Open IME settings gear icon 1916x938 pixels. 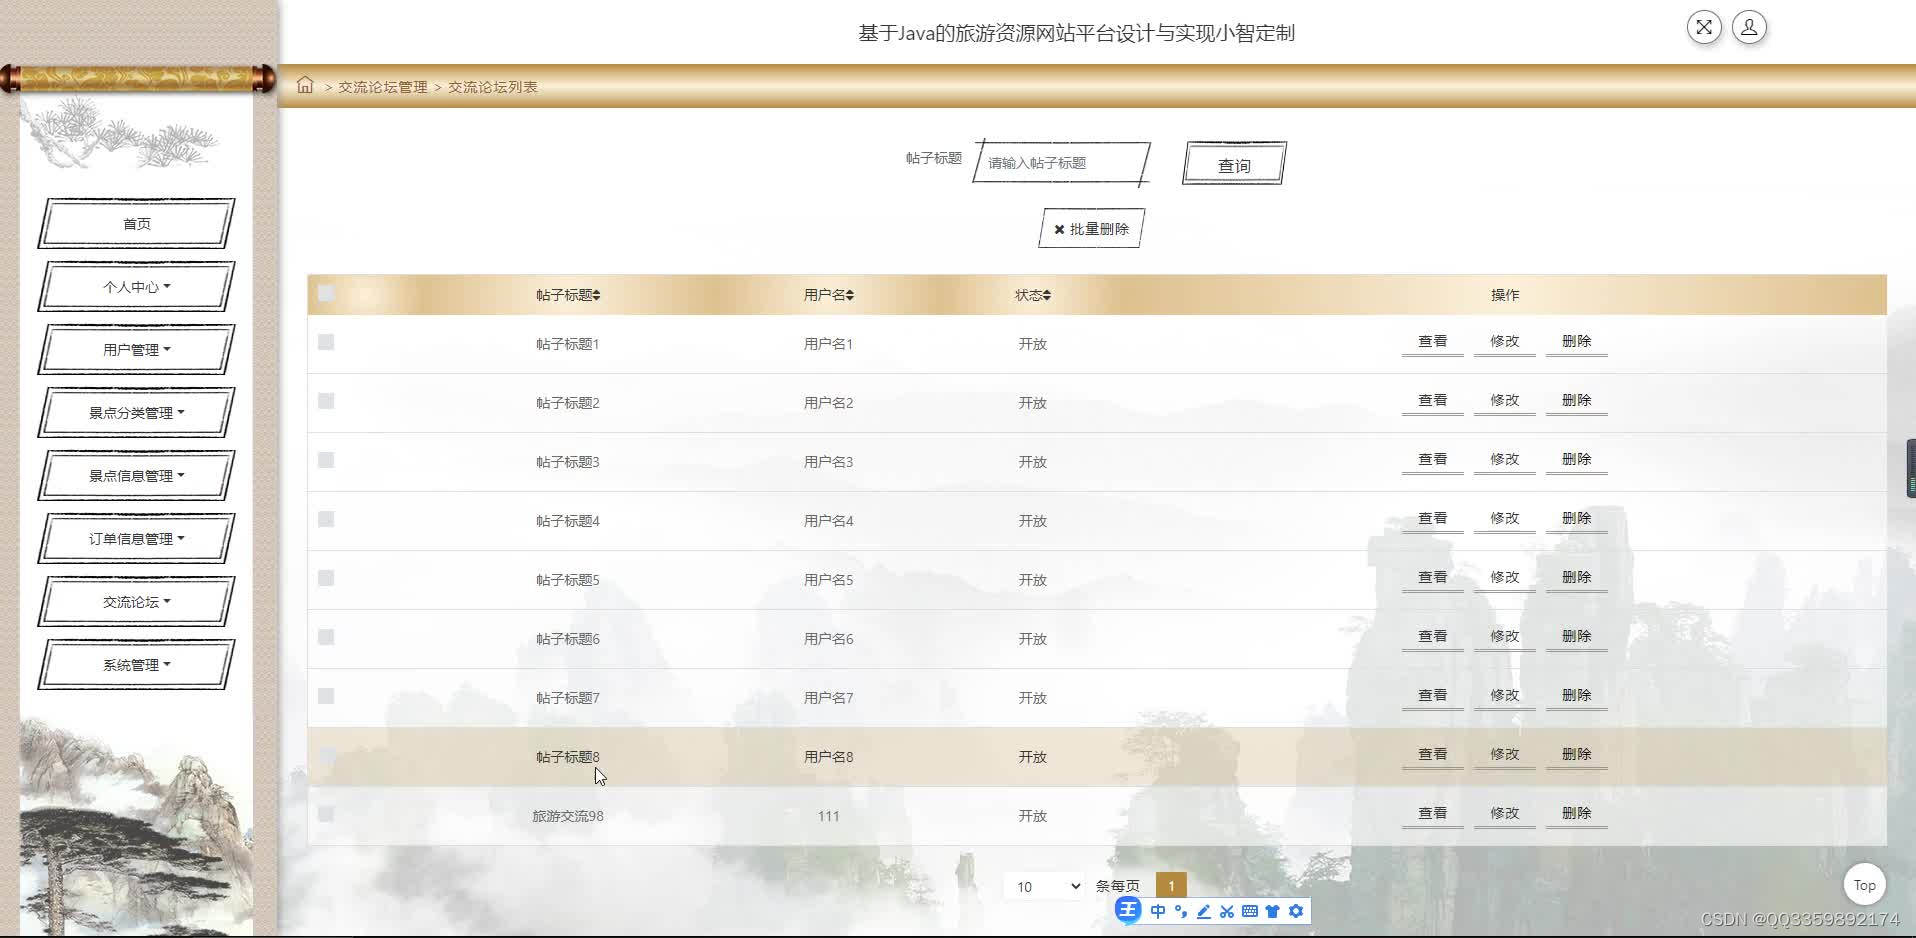pyautogui.click(x=1296, y=911)
